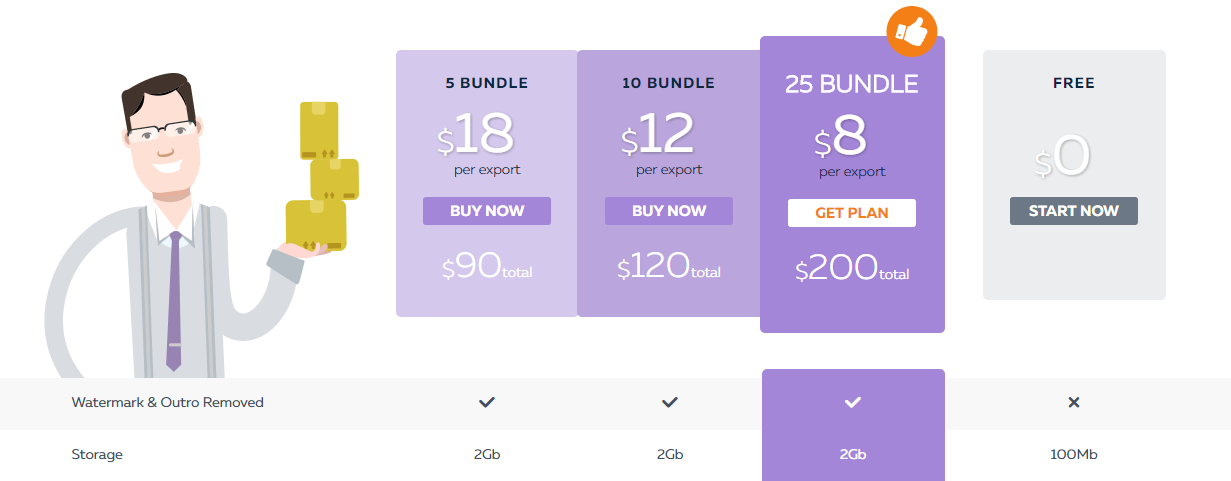Click the $90 total price text
Screen dimensions: 1231x481
(487, 267)
